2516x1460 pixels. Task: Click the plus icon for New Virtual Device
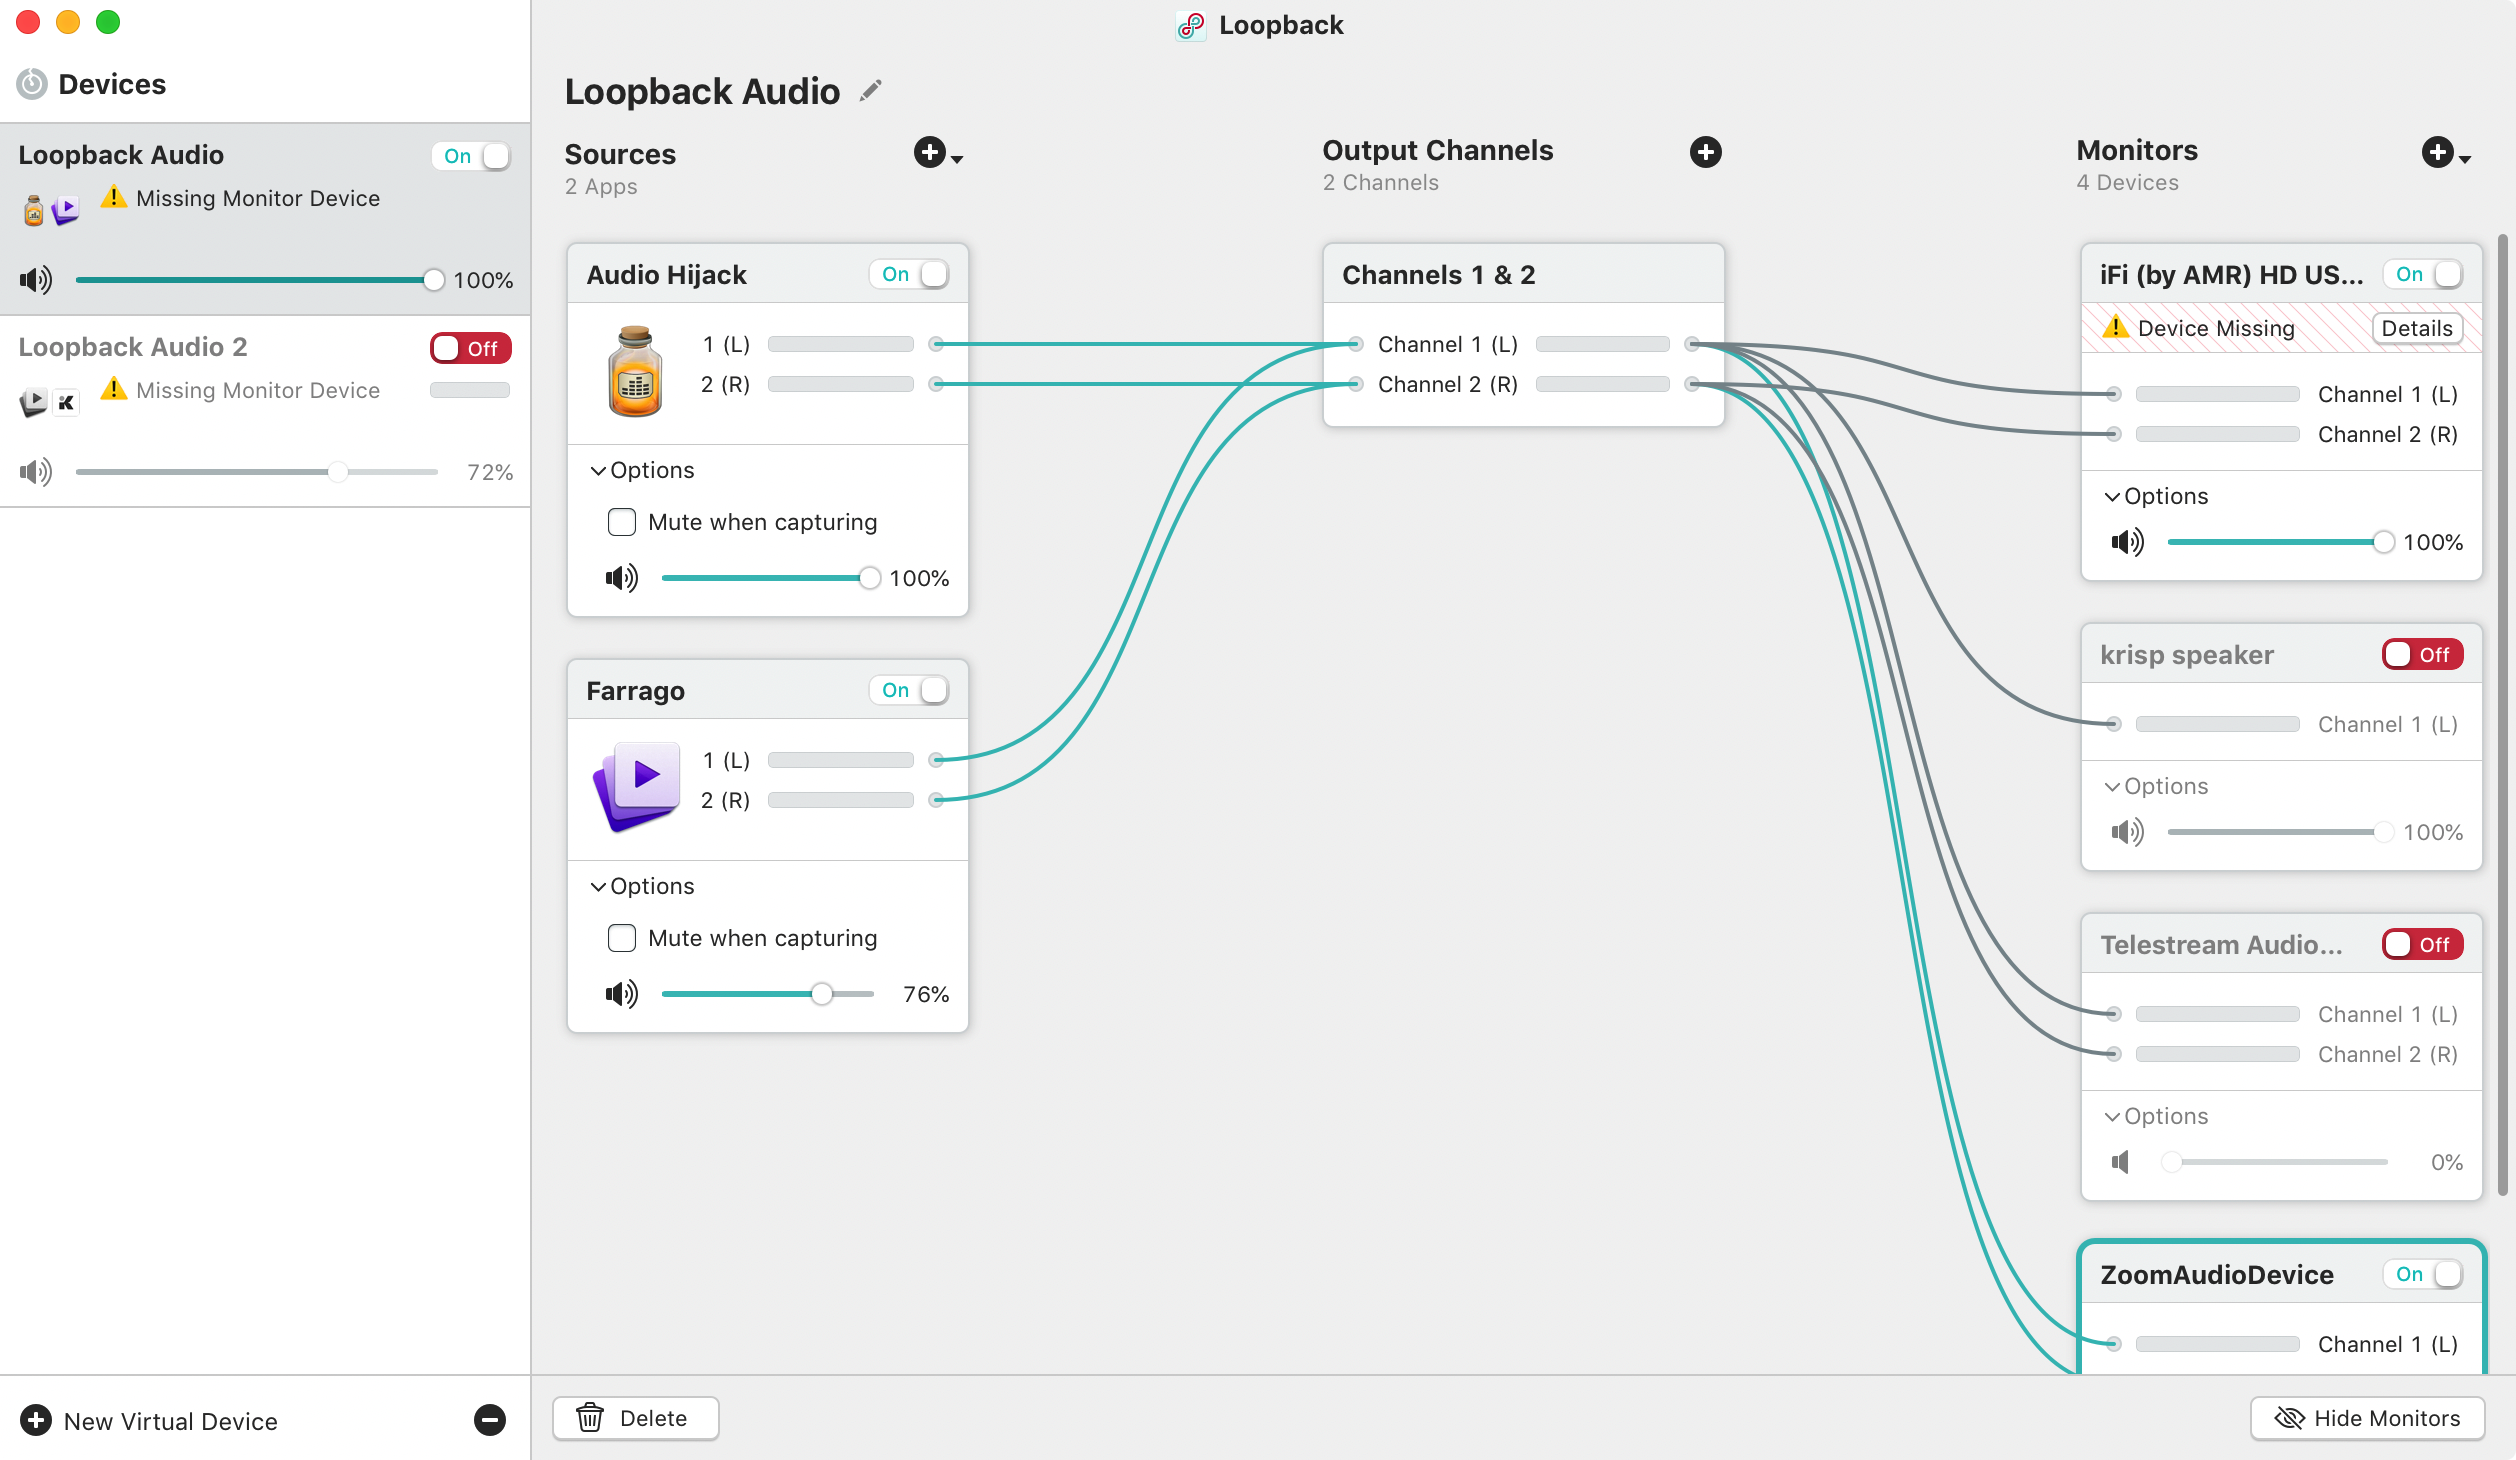[x=36, y=1420]
